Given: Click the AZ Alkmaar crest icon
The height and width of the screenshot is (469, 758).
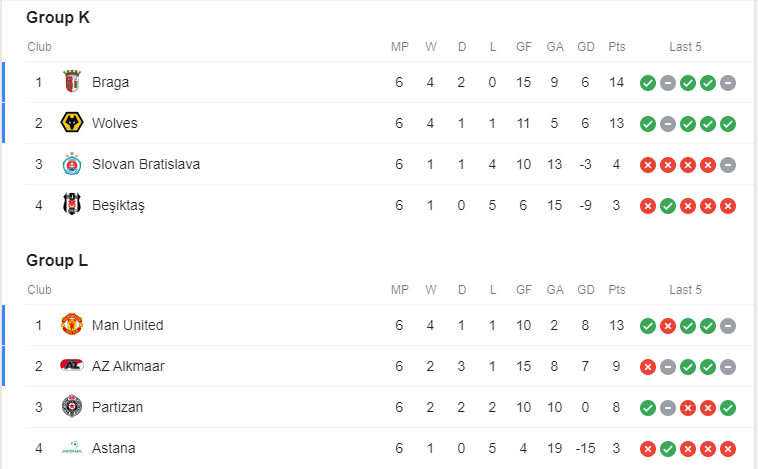Looking at the screenshot, I should pyautogui.click(x=71, y=366).
